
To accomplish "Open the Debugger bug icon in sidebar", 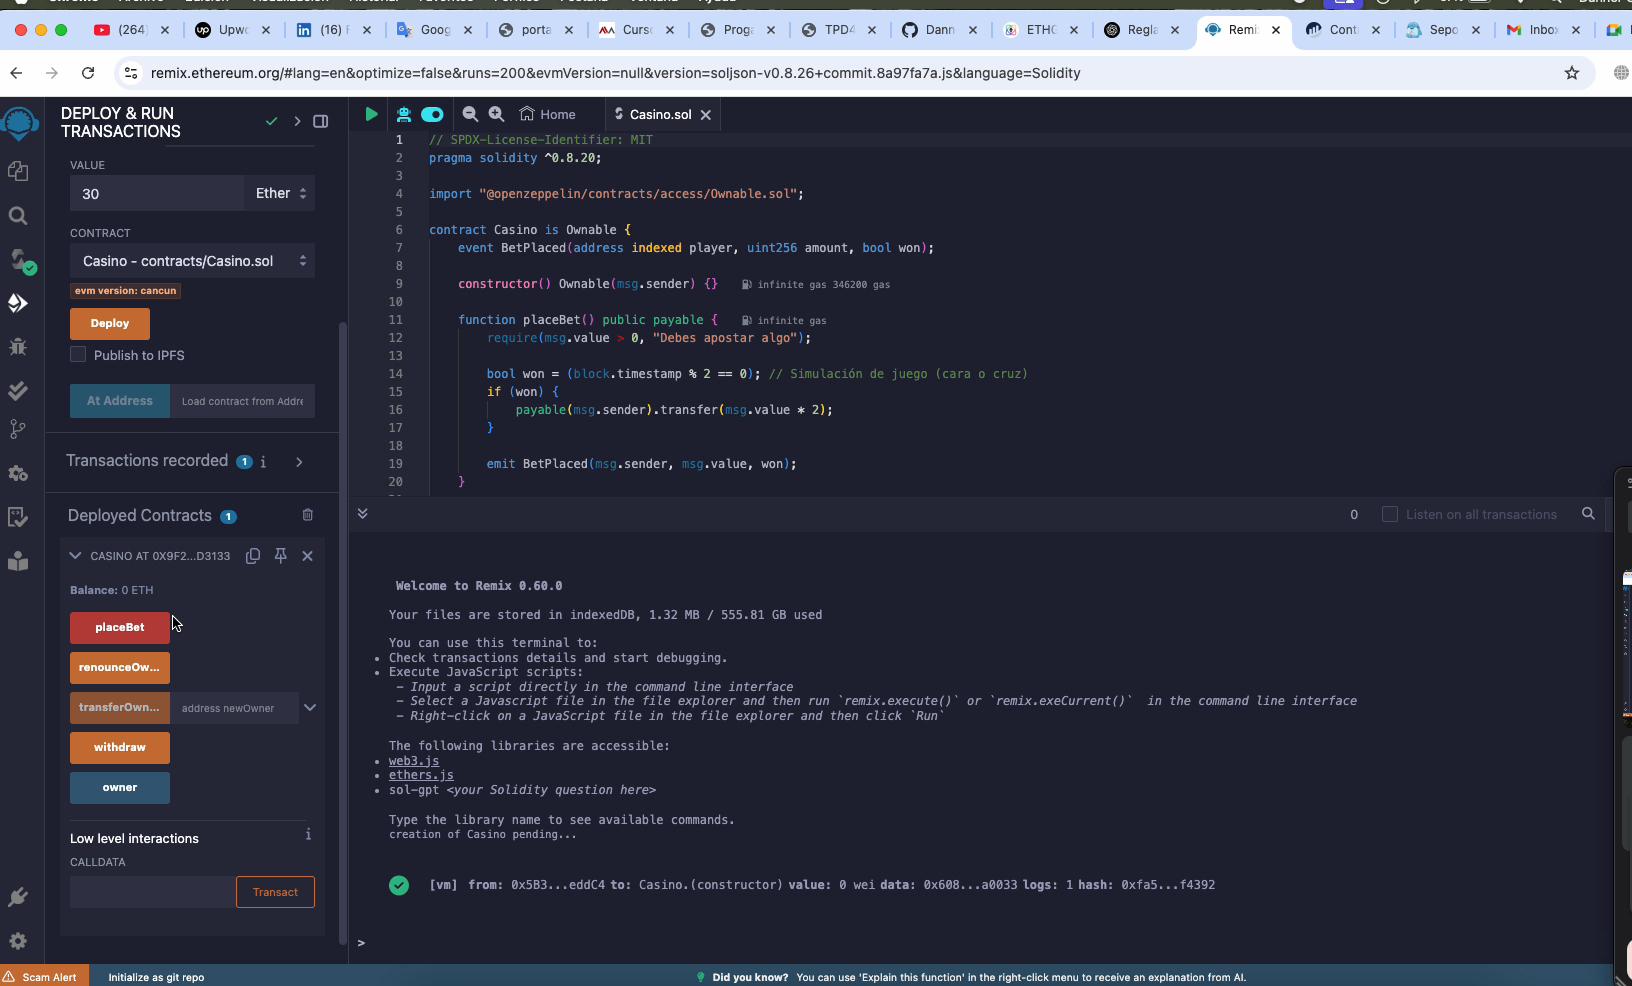I will (x=18, y=347).
